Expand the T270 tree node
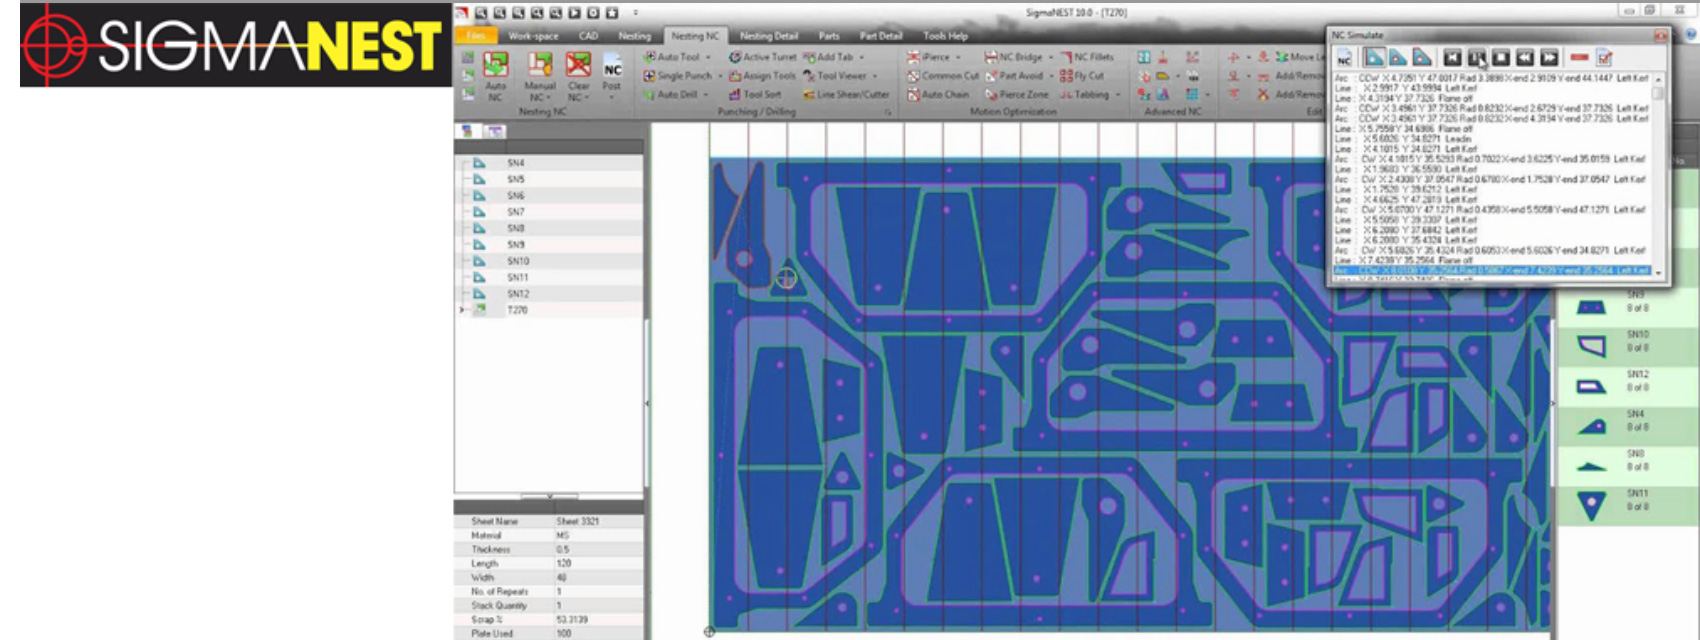This screenshot has height=640, width=1700. pos(461,310)
